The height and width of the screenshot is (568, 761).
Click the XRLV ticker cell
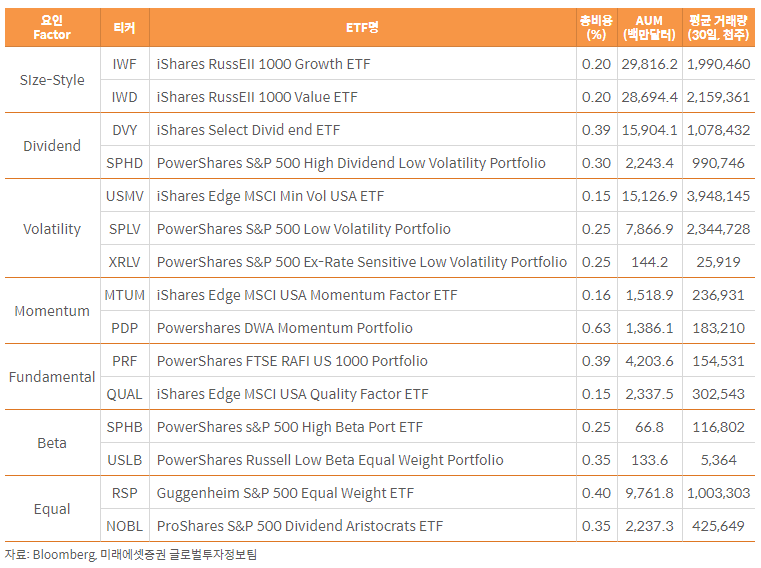pyautogui.click(x=124, y=262)
